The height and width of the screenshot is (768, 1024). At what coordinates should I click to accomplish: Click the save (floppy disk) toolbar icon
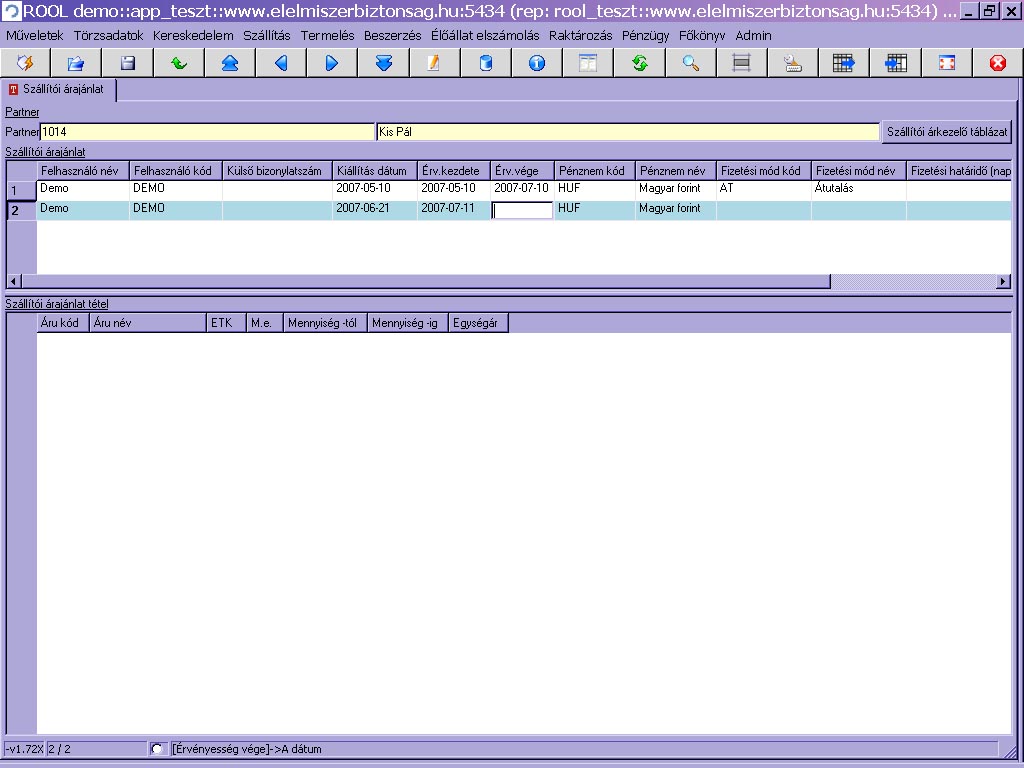click(128, 63)
